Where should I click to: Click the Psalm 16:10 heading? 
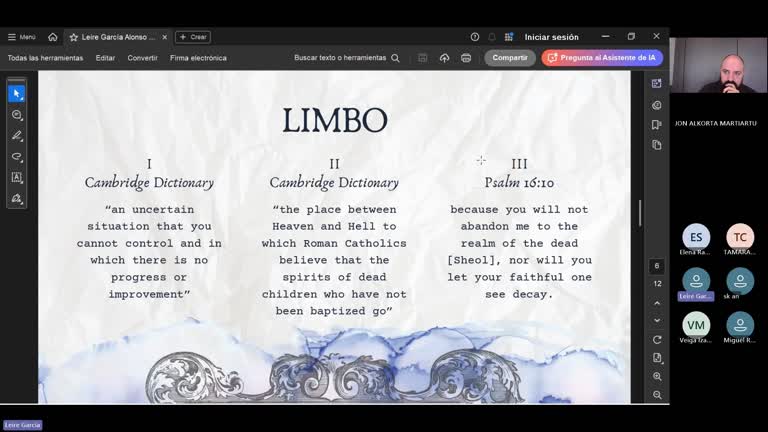pyautogui.click(x=519, y=183)
